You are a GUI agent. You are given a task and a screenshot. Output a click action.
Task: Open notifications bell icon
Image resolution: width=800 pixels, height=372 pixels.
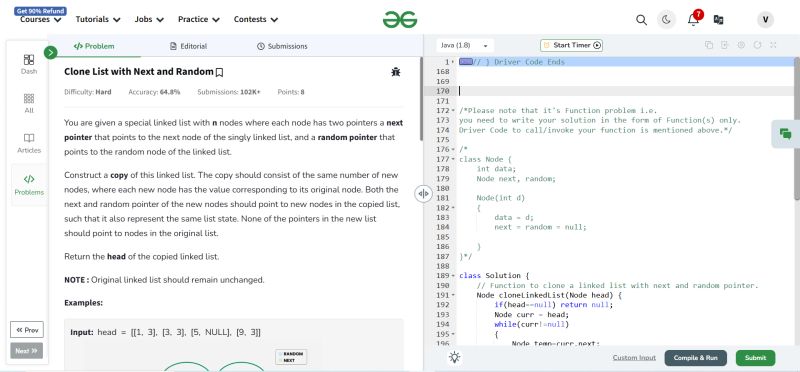(693, 19)
